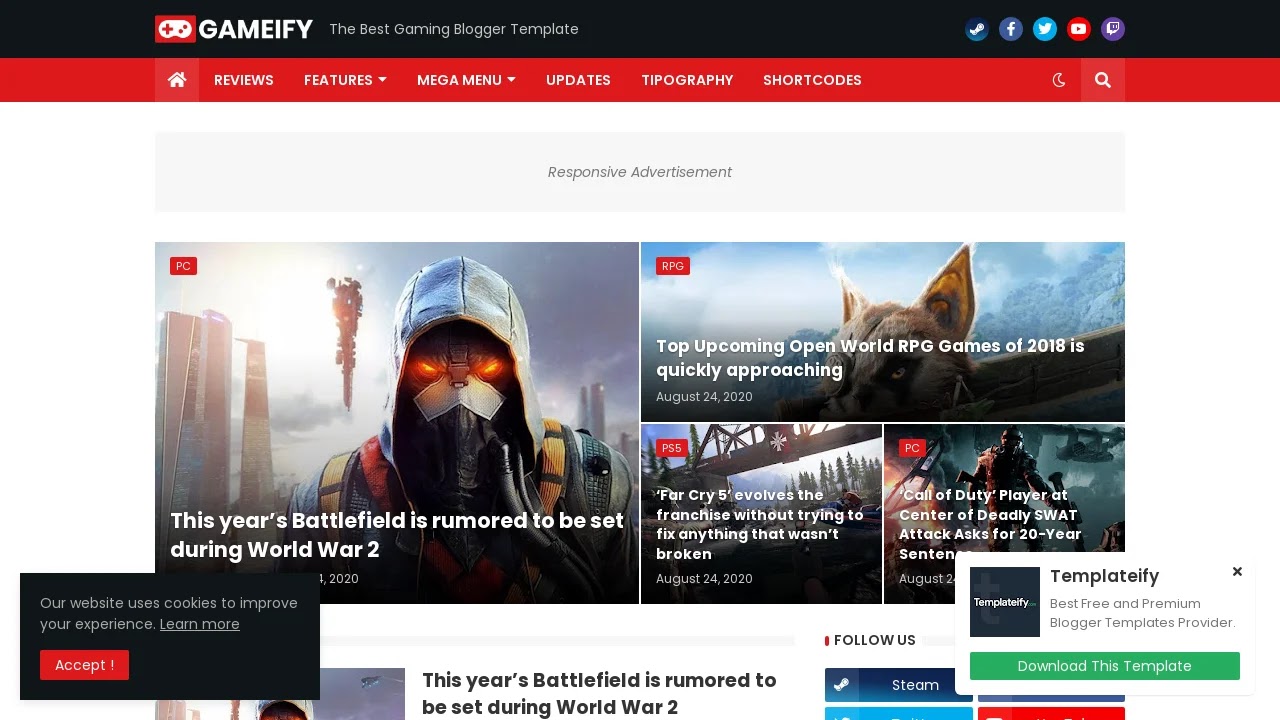Image resolution: width=1280 pixels, height=720 pixels.
Task: Open the Twitch social icon in header
Action: 1113,29
